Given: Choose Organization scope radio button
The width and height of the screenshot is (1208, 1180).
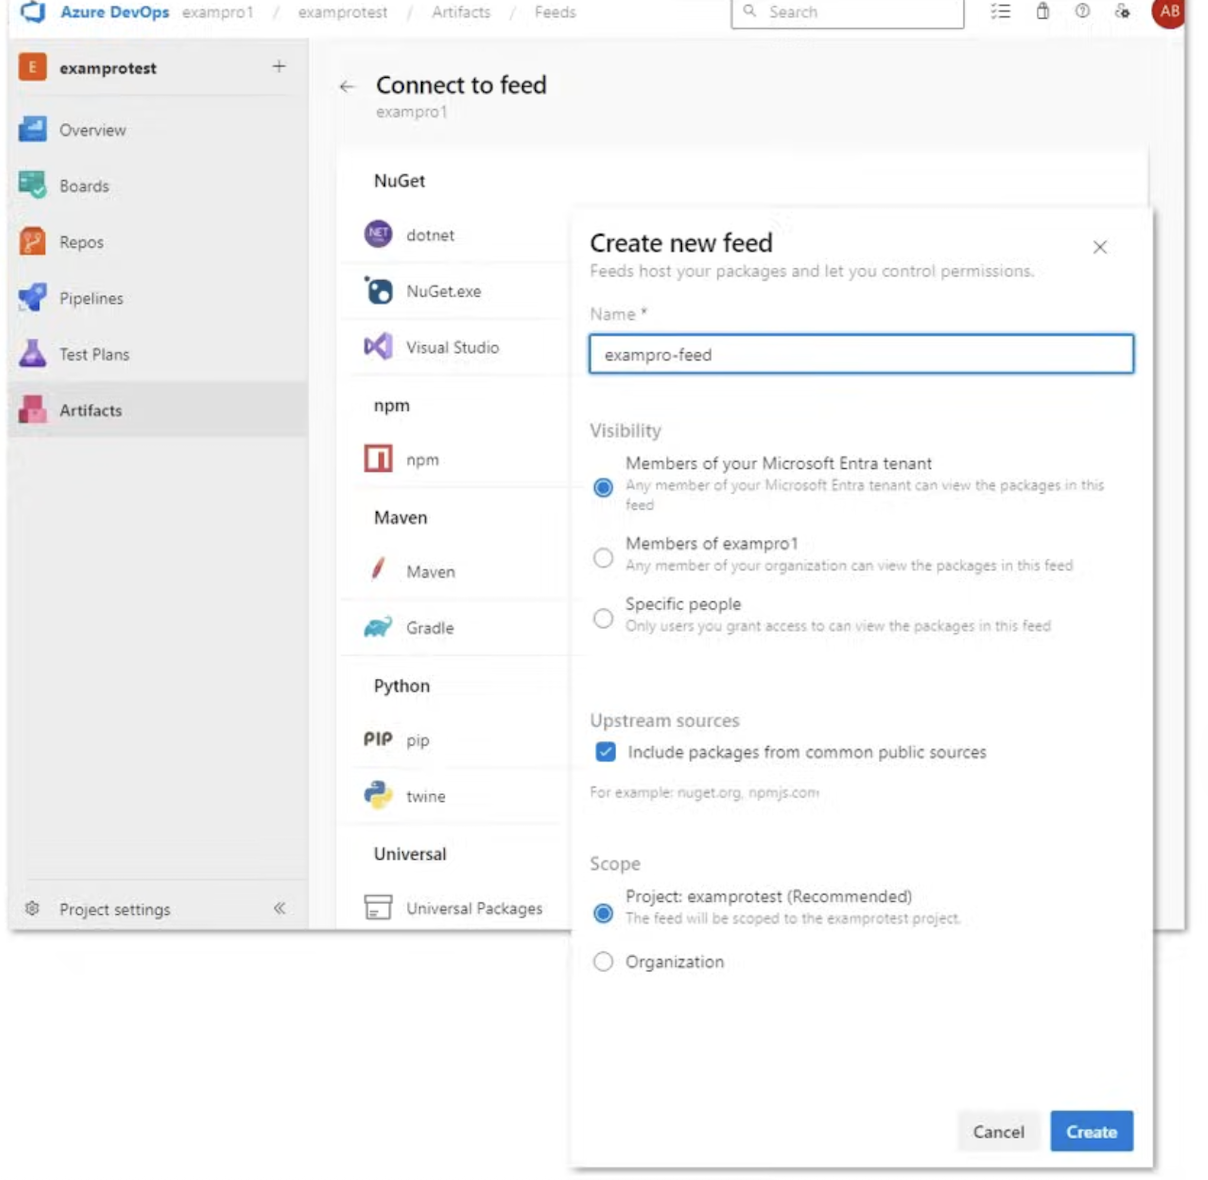Looking at the screenshot, I should tap(603, 962).
